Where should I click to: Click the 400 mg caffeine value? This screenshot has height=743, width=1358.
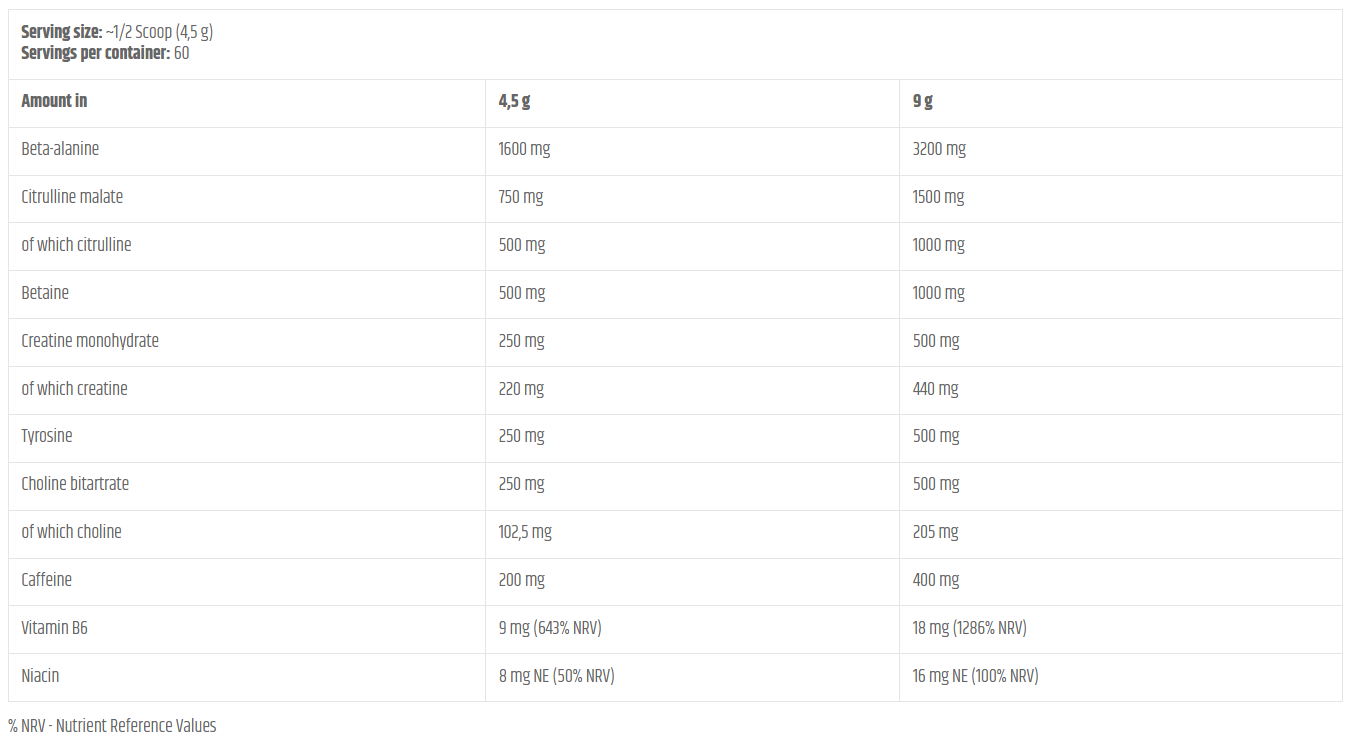[x=935, y=580]
